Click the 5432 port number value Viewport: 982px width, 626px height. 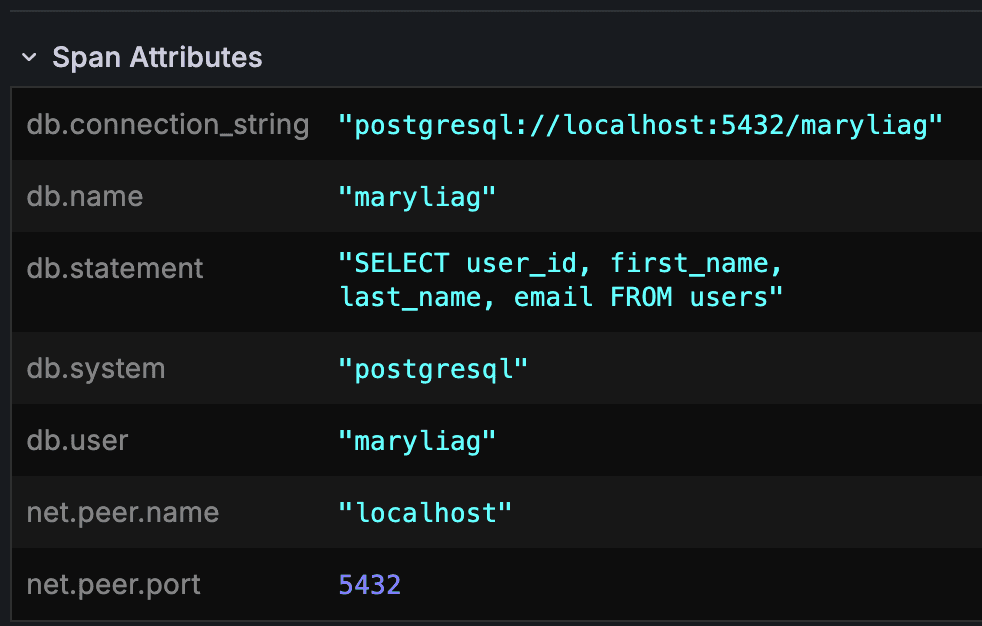coord(369,584)
